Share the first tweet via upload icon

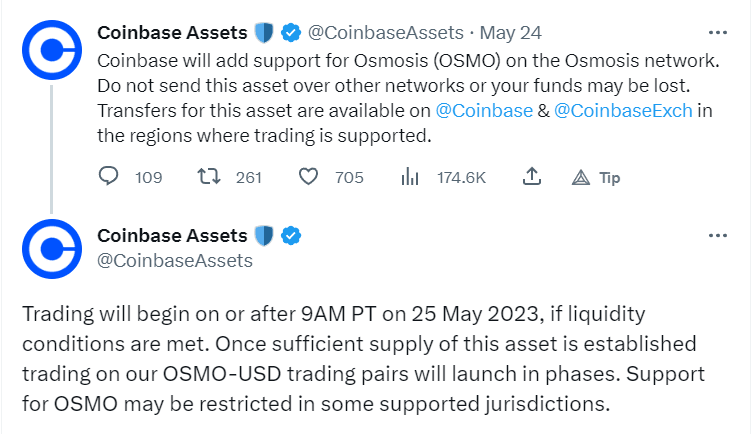(x=532, y=176)
